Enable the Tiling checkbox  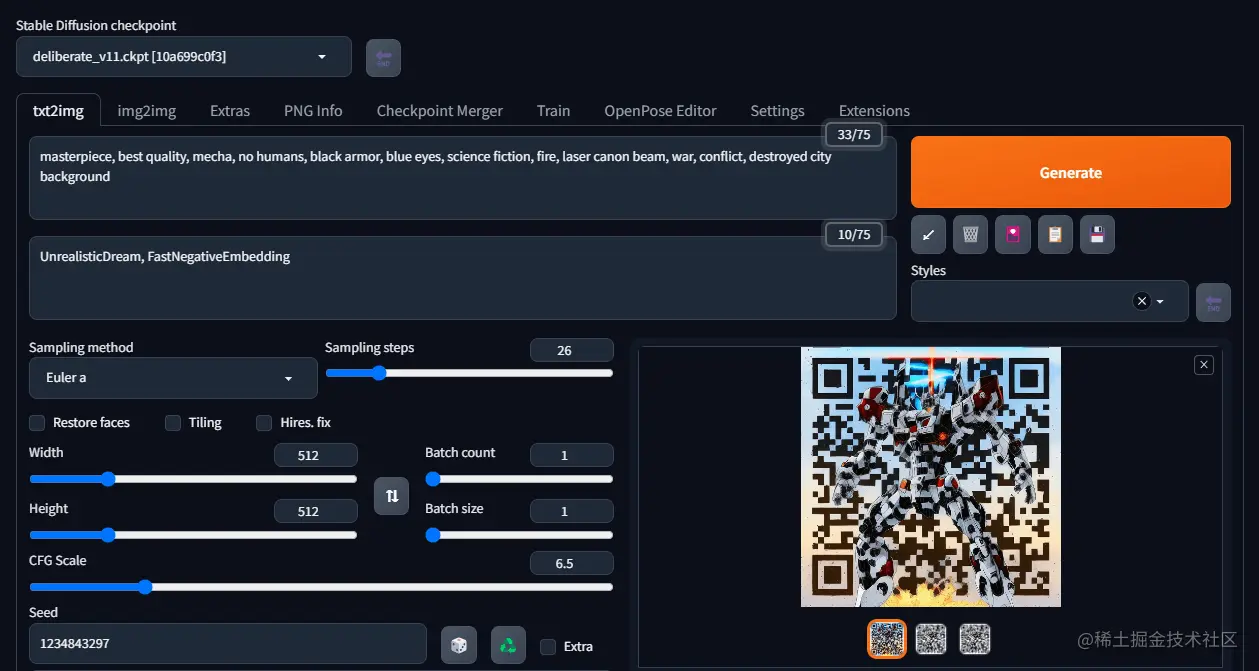[x=173, y=422]
